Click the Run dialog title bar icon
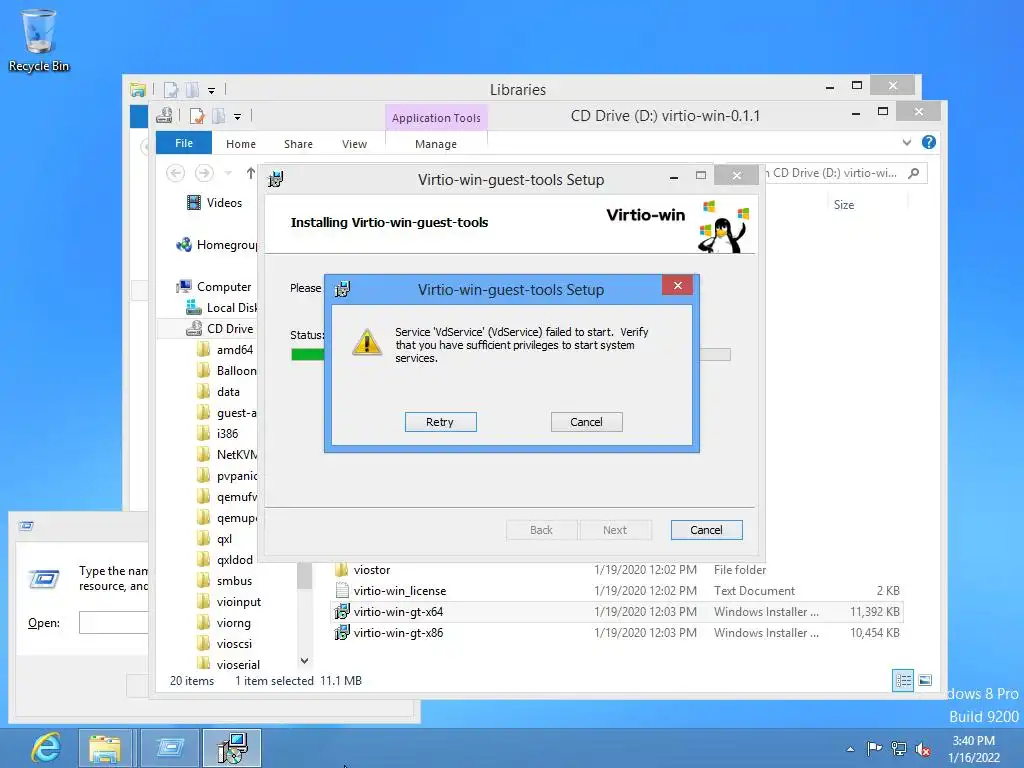 [26, 526]
